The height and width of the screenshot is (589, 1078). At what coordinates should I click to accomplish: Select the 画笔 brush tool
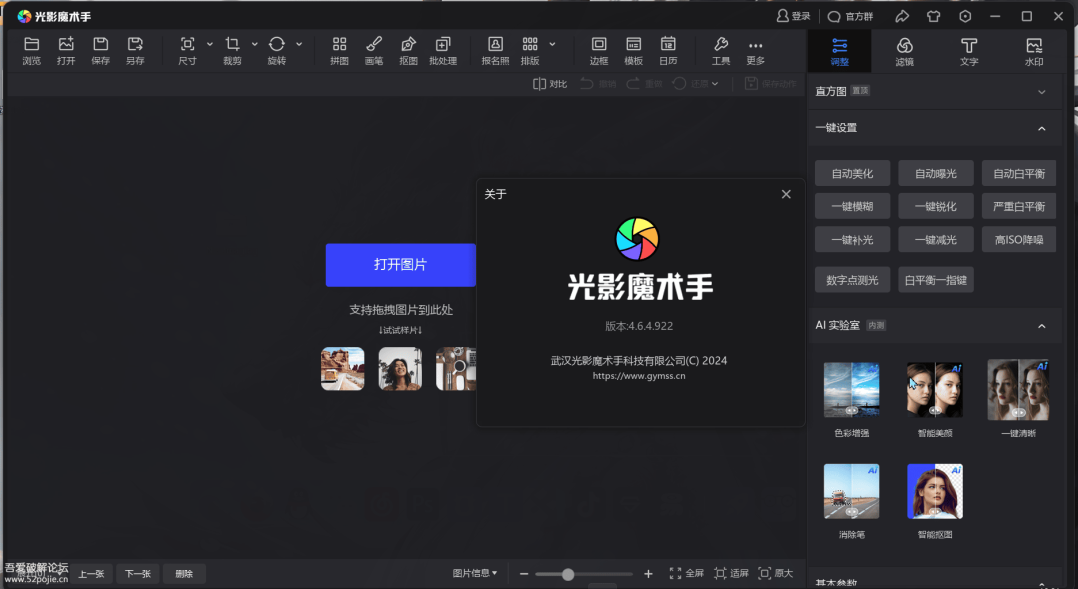(x=373, y=51)
